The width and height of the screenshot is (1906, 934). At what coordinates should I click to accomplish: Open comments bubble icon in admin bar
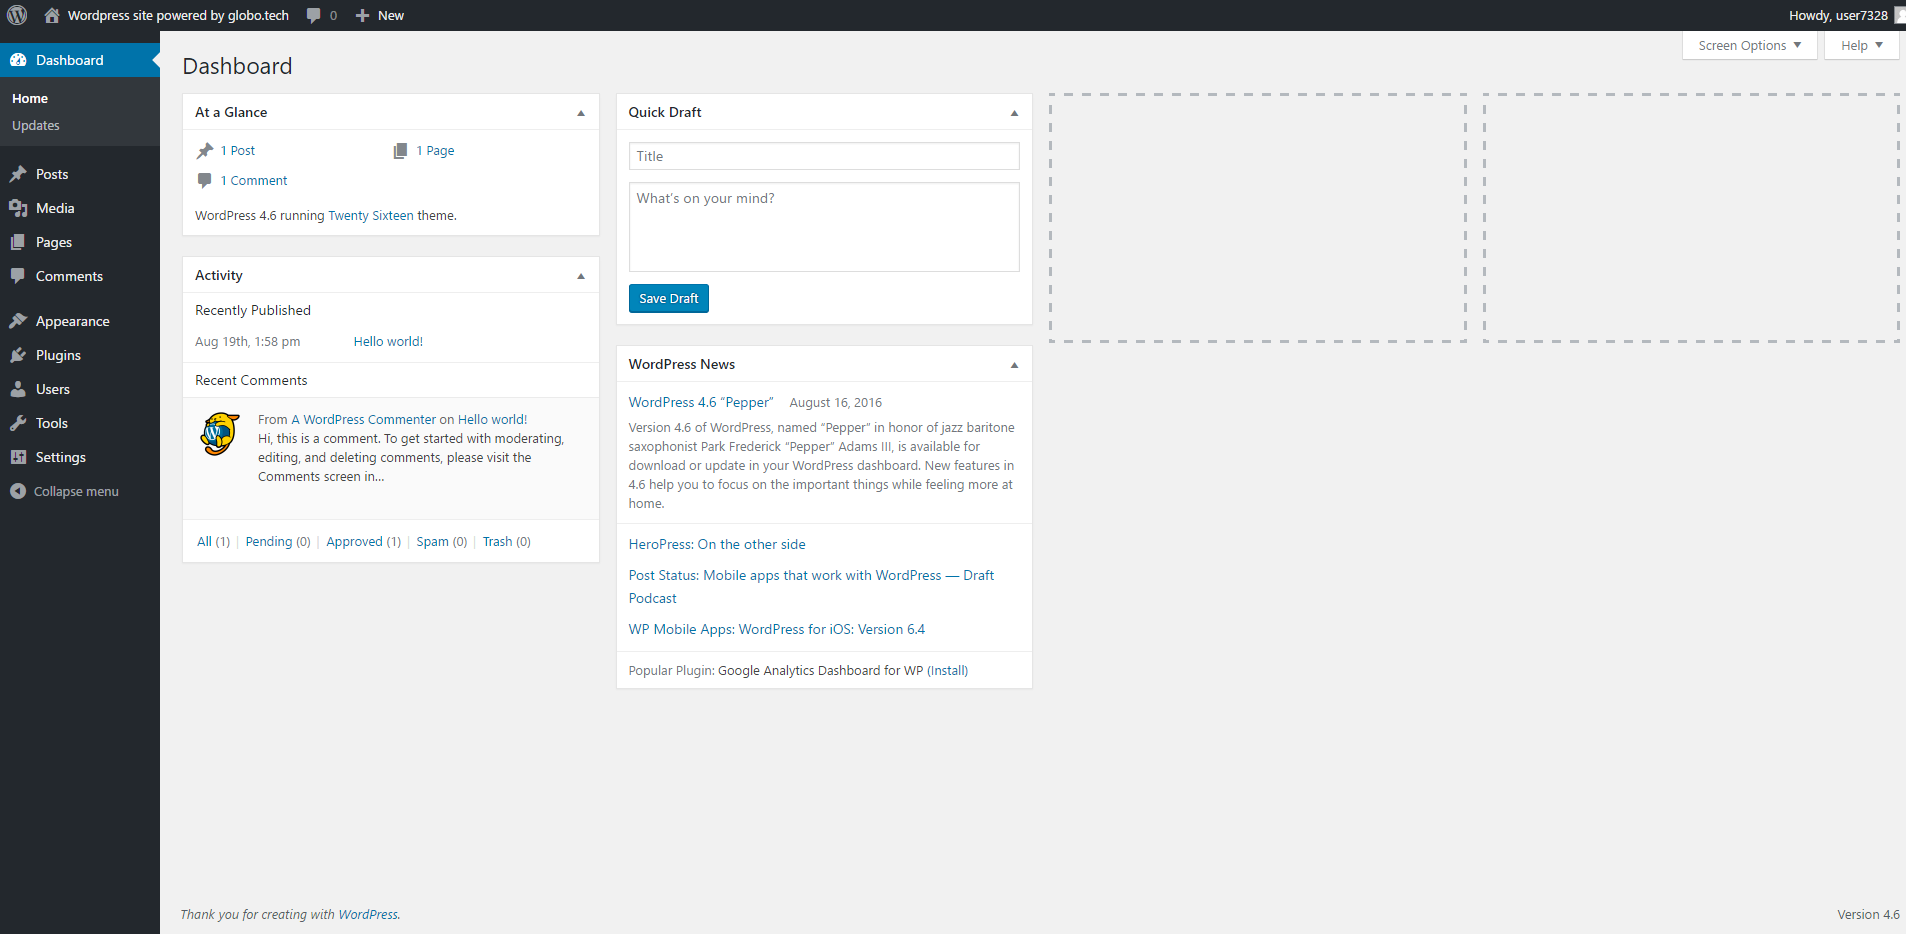pos(314,15)
